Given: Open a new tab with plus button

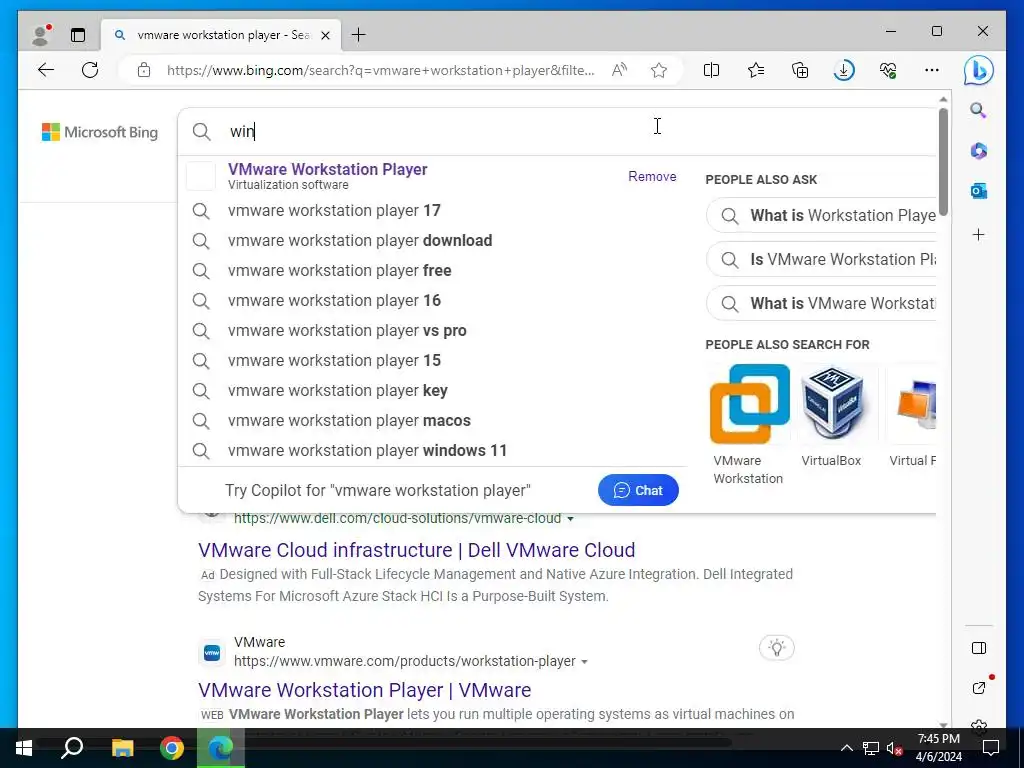Looking at the screenshot, I should click(359, 35).
